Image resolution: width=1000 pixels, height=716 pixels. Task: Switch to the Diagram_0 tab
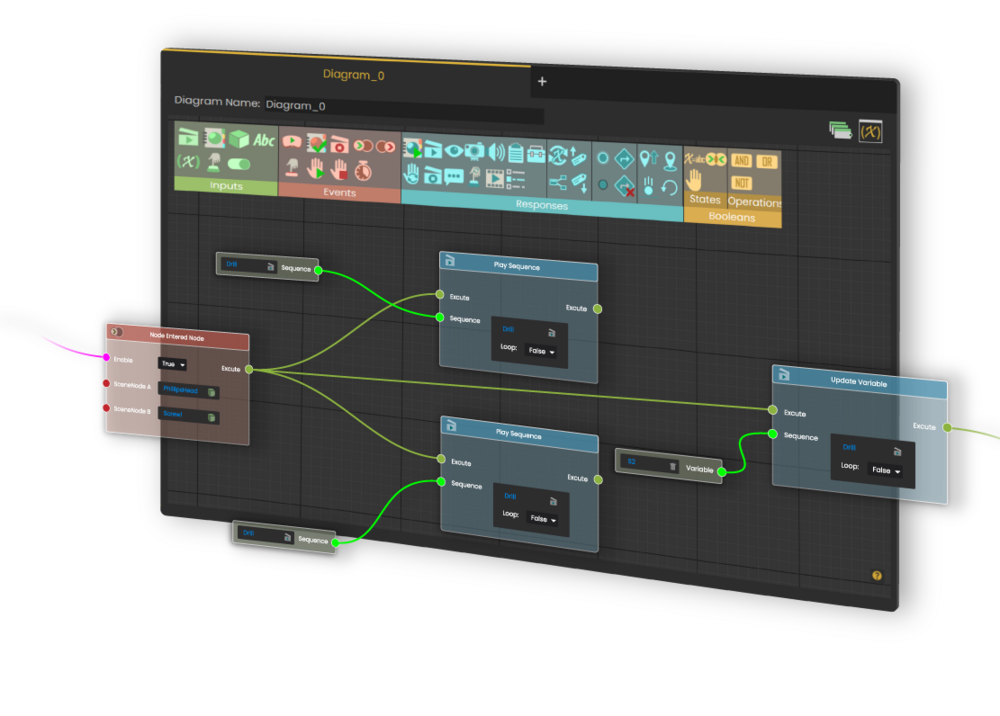click(x=352, y=74)
